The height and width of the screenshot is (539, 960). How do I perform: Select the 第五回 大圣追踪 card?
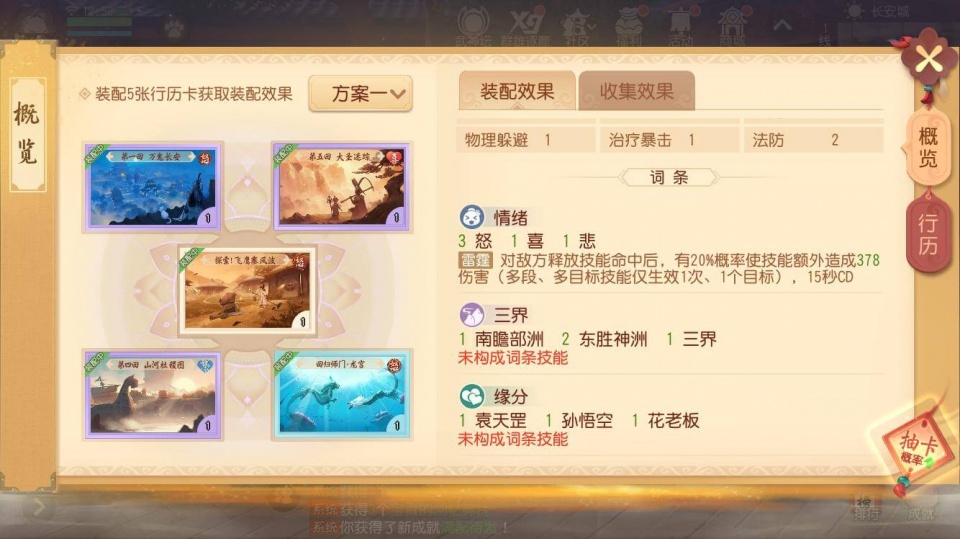click(x=341, y=187)
